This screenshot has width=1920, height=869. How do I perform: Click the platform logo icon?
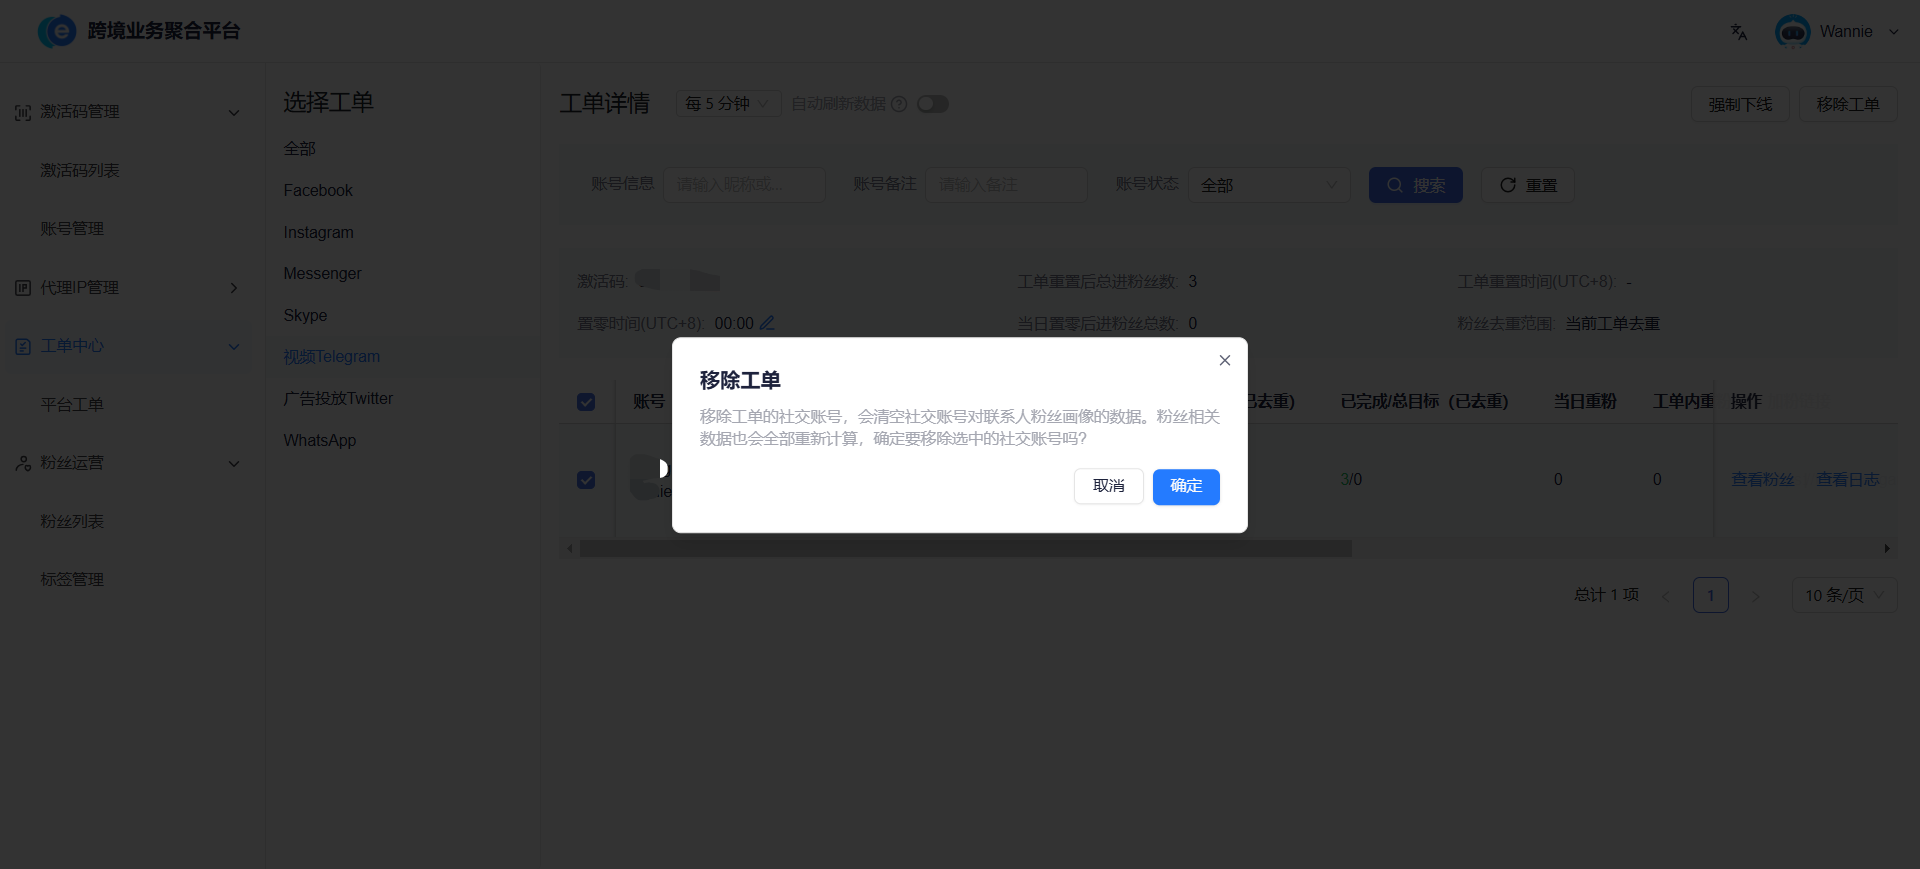tap(57, 31)
